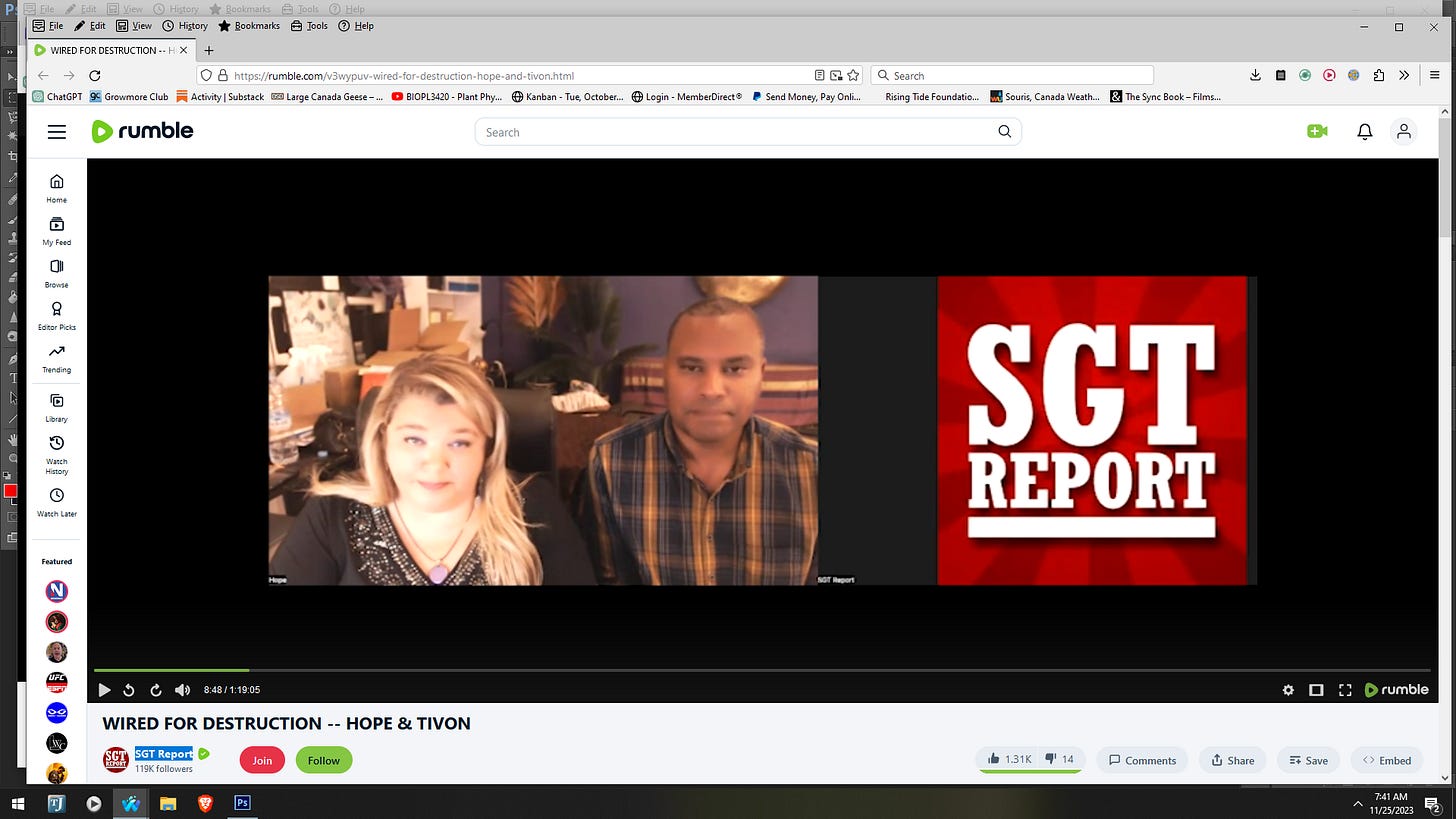The image size is (1456, 819).
Task: Click the SGT Report channel name
Action: coord(164,754)
